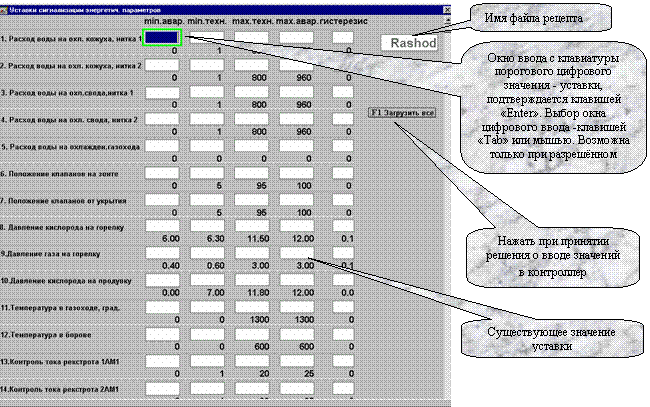This screenshot has height=407, width=650.
Task: Click the 0.60 setpoint value
Action: click(215, 266)
